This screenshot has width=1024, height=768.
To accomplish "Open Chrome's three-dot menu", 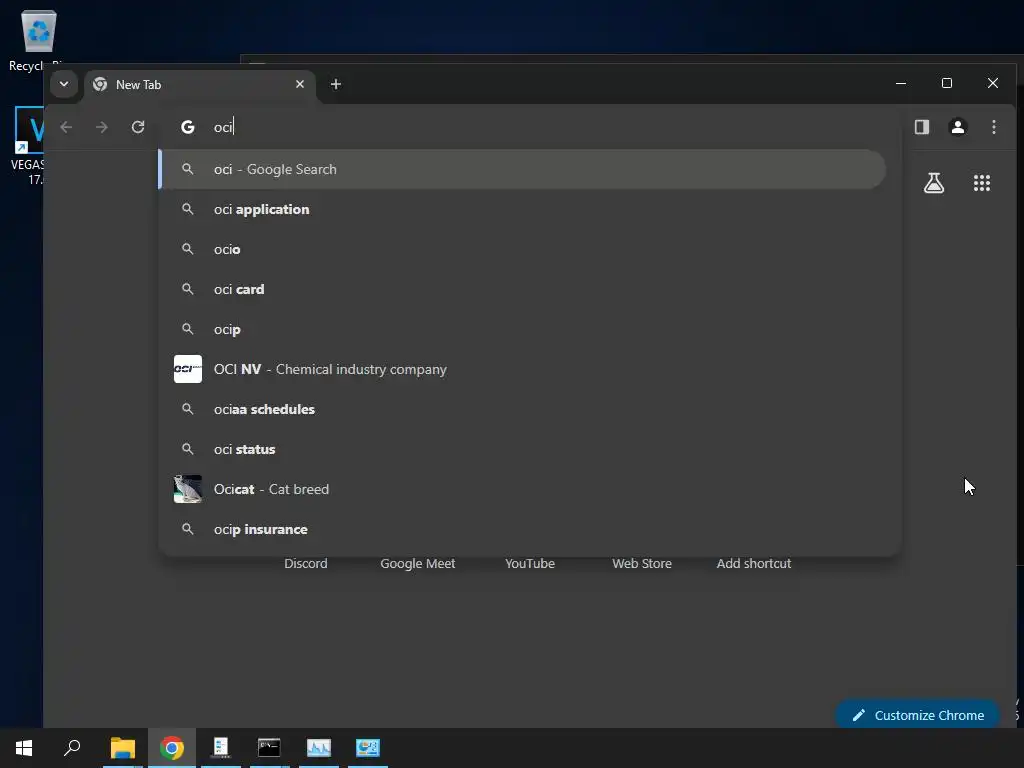I will (x=993, y=127).
